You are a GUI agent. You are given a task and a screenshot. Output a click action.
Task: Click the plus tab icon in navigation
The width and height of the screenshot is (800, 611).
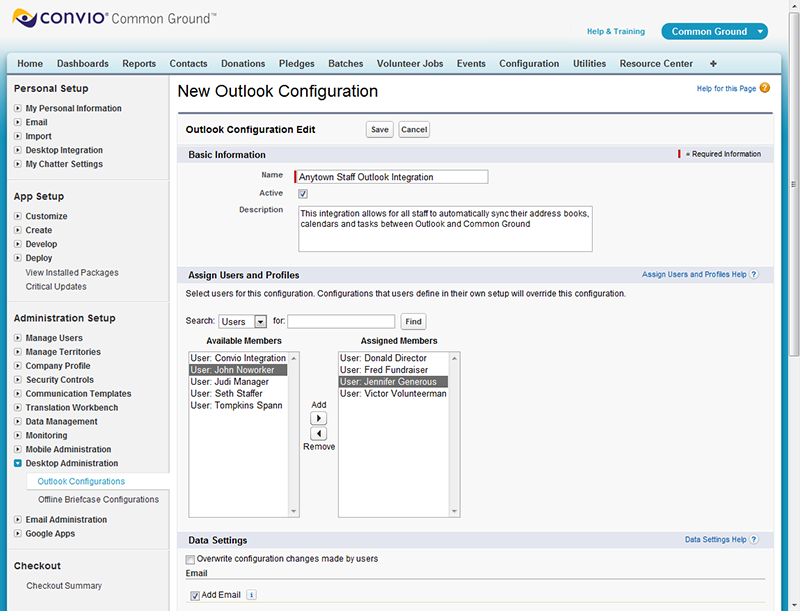click(x=713, y=64)
